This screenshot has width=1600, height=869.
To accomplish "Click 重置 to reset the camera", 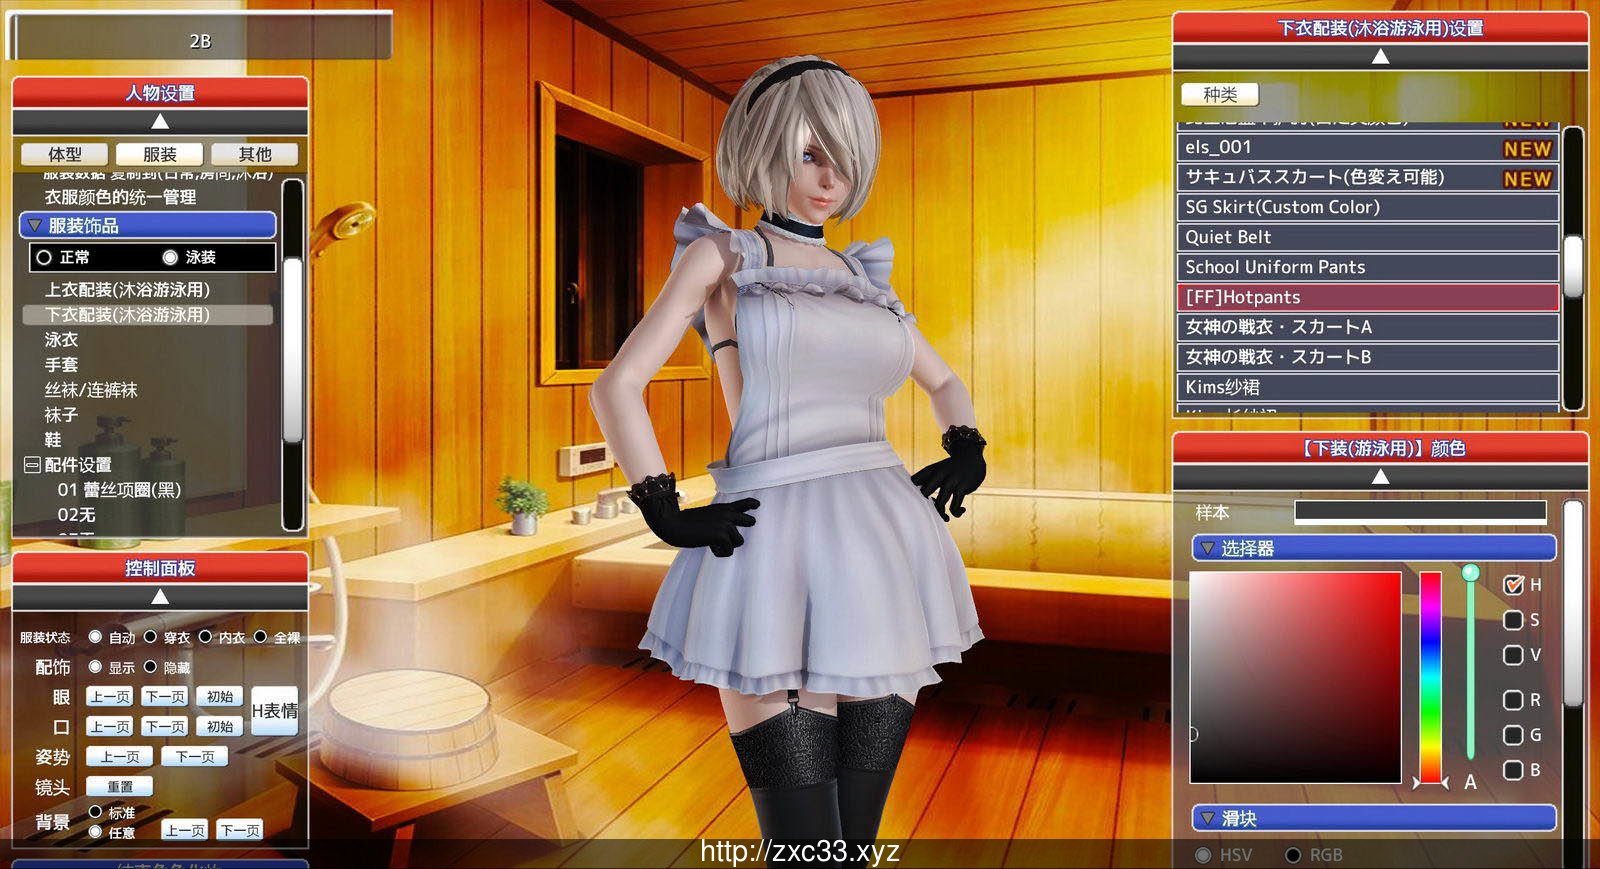I will (119, 787).
